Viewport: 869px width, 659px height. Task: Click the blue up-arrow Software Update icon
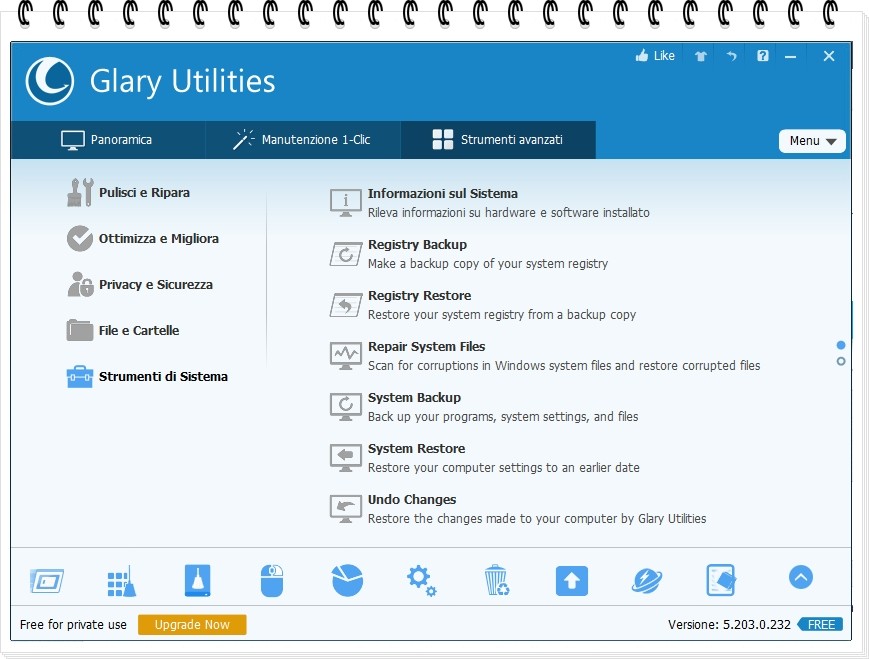pyautogui.click(x=572, y=580)
